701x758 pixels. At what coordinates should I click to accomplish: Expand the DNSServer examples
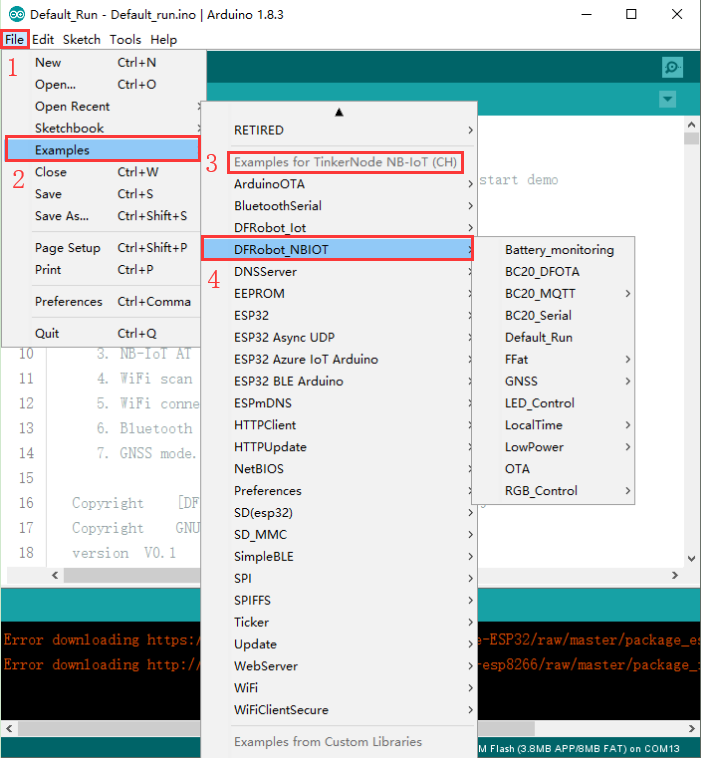[339, 272]
